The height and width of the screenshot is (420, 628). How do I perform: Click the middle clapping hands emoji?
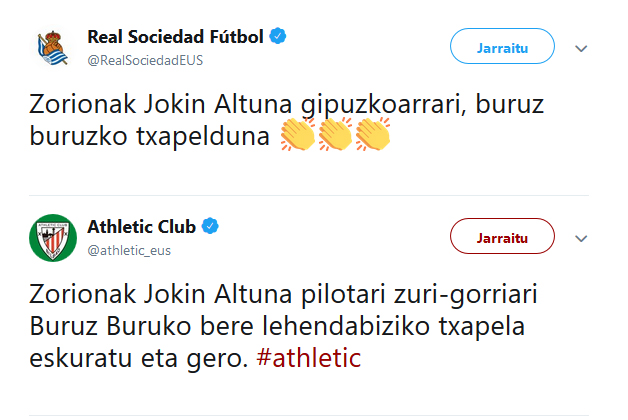click(335, 135)
